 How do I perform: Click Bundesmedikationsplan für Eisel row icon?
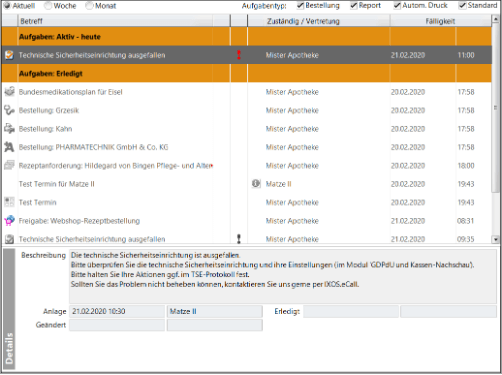pos(9,92)
